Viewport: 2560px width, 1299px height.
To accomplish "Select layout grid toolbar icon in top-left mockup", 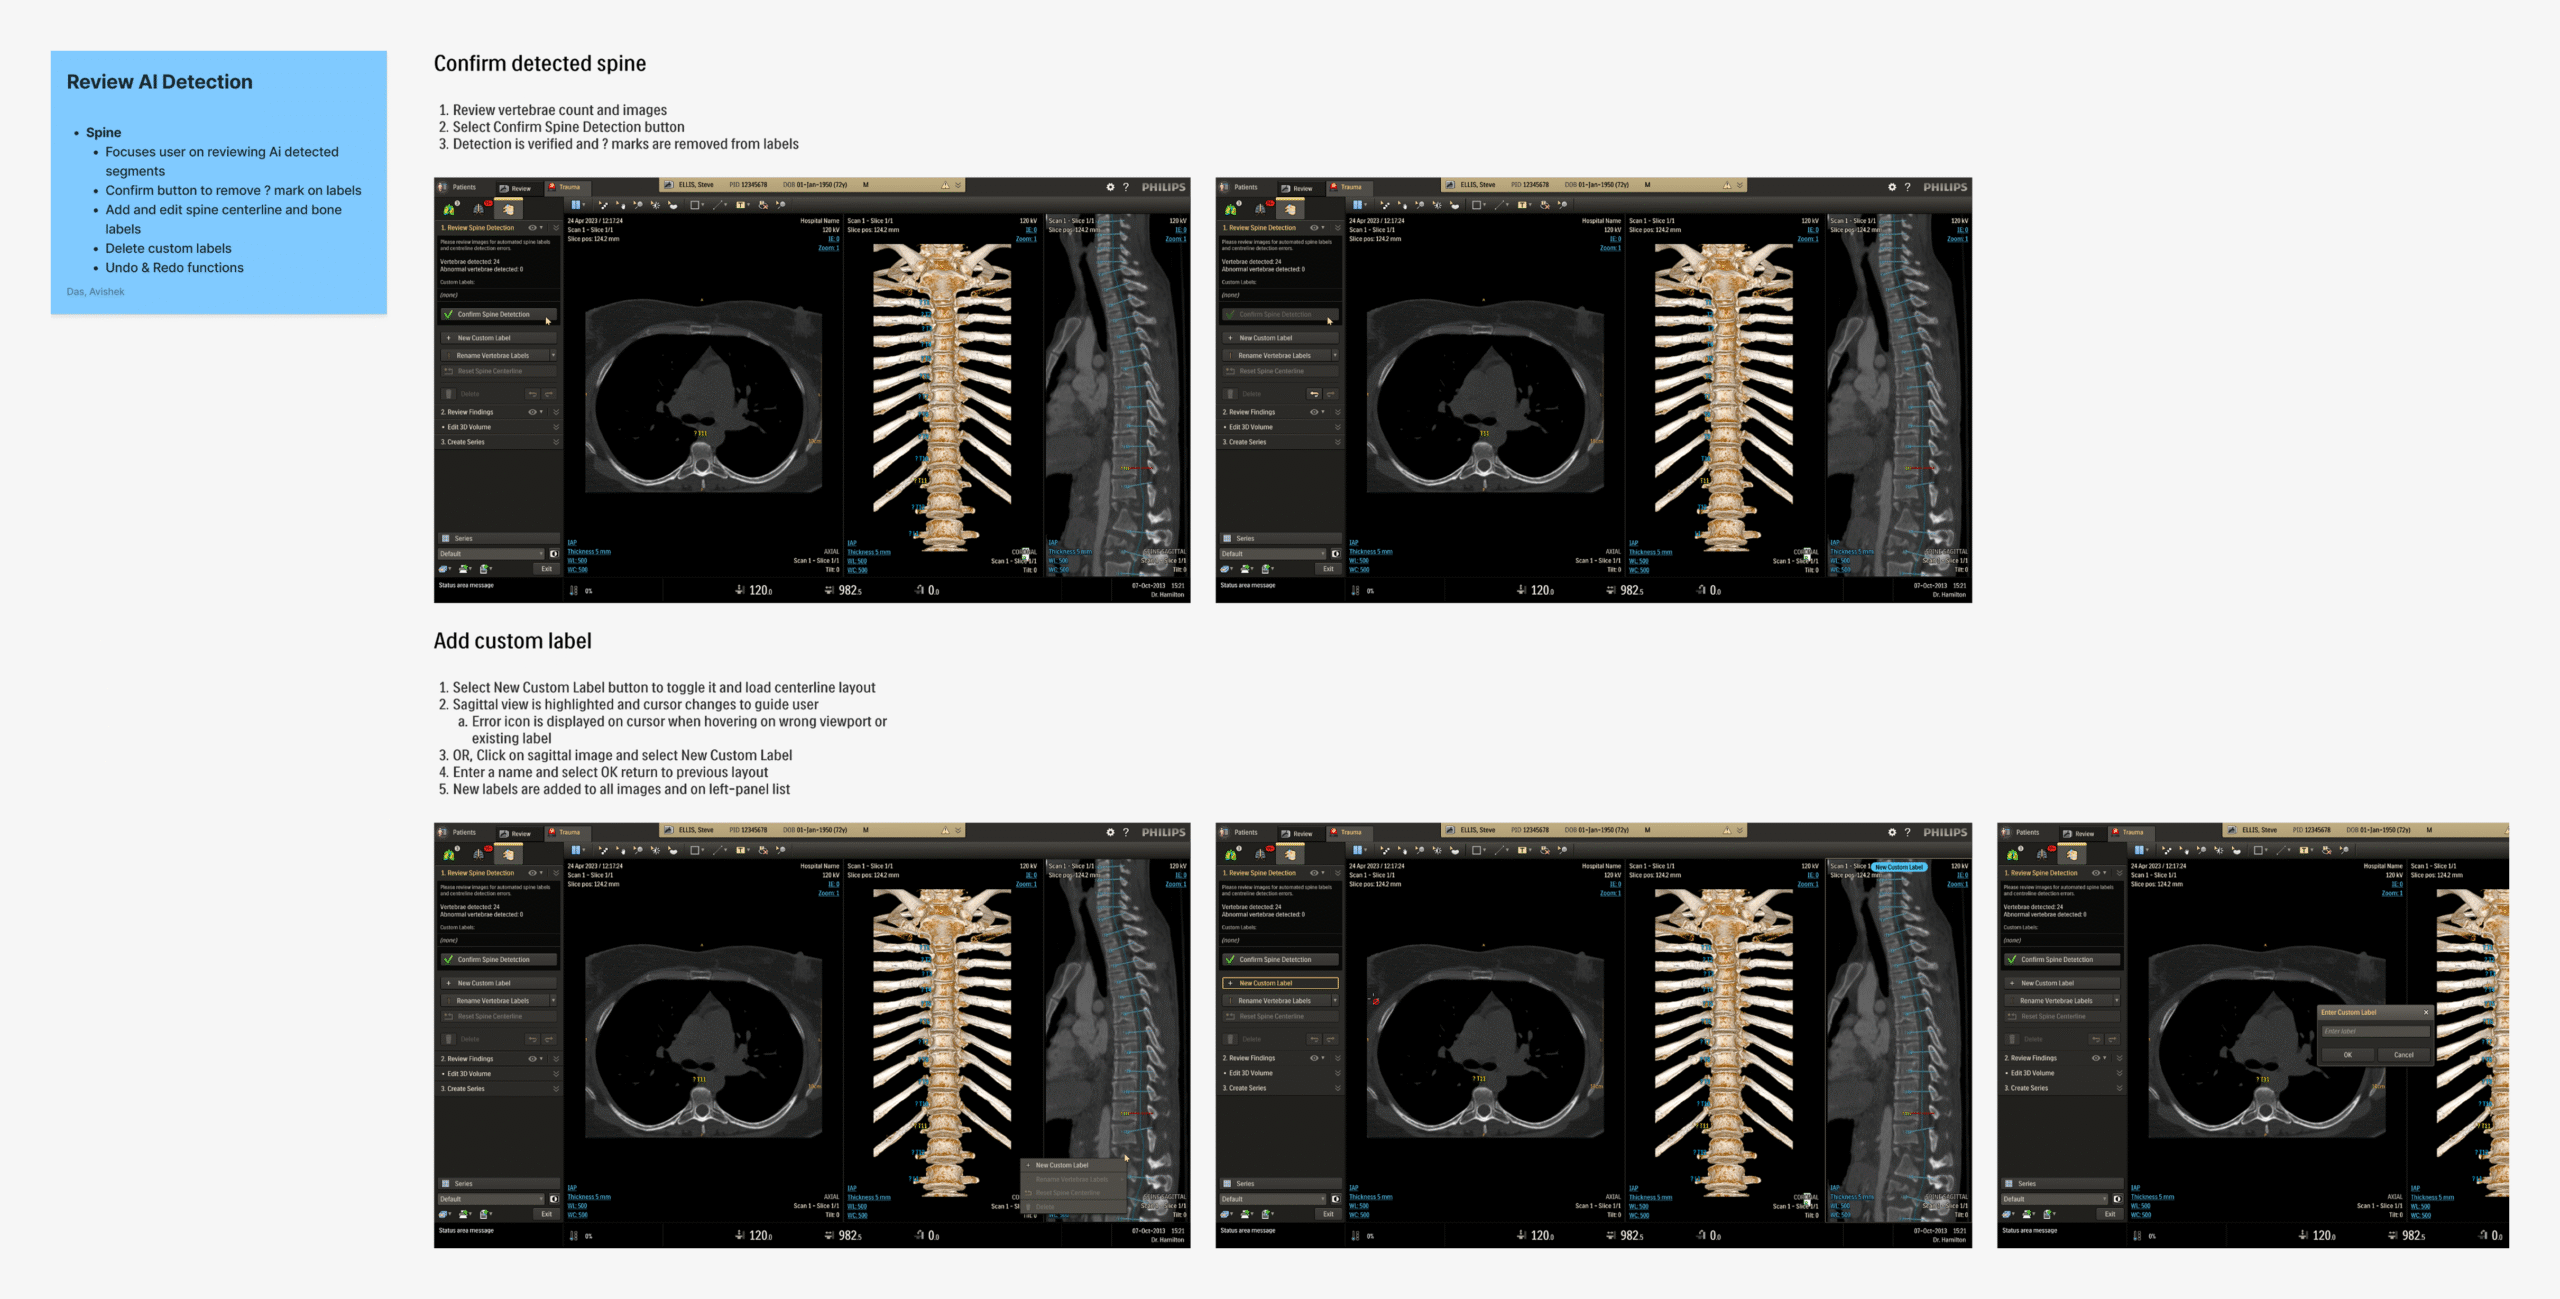I will click(576, 205).
